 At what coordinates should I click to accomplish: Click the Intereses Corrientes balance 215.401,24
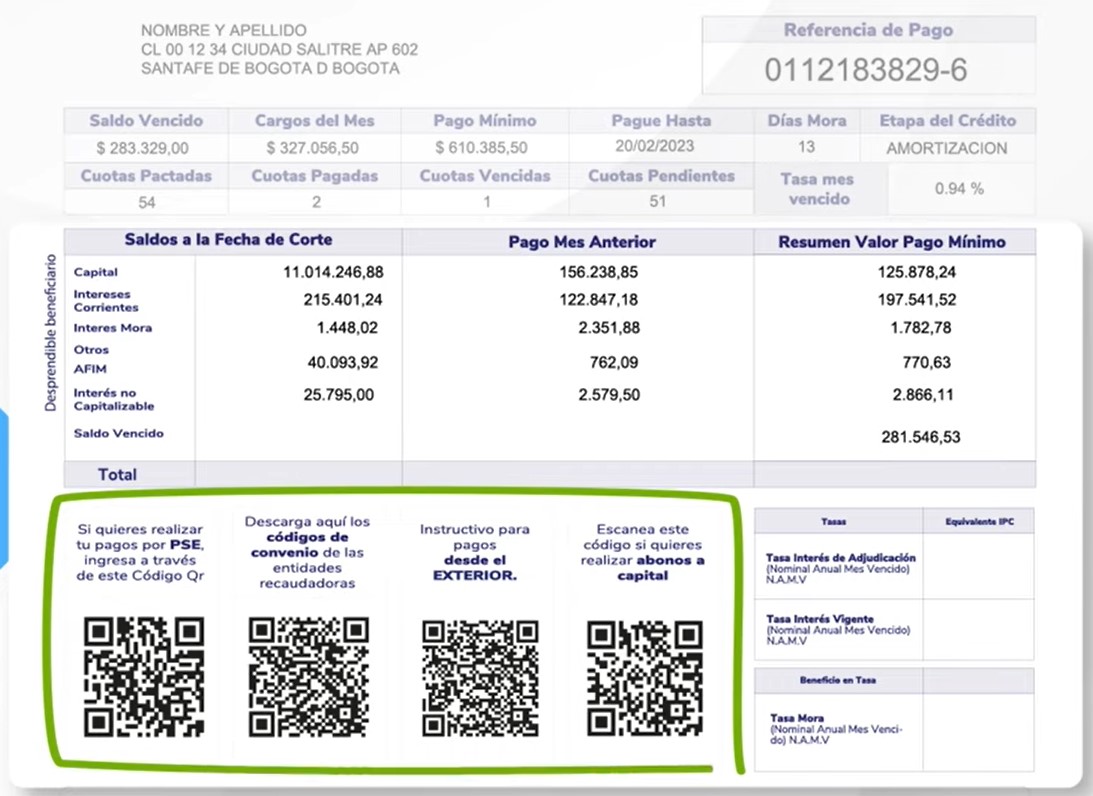343,300
